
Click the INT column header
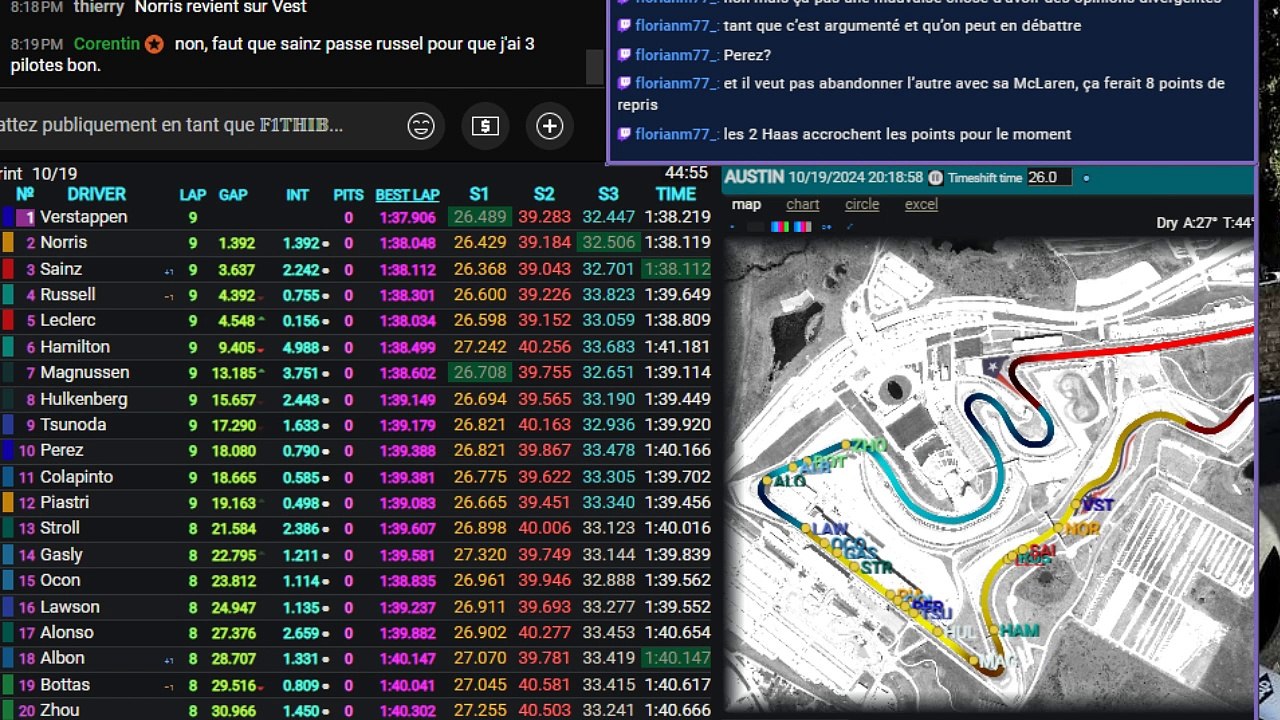pos(297,195)
